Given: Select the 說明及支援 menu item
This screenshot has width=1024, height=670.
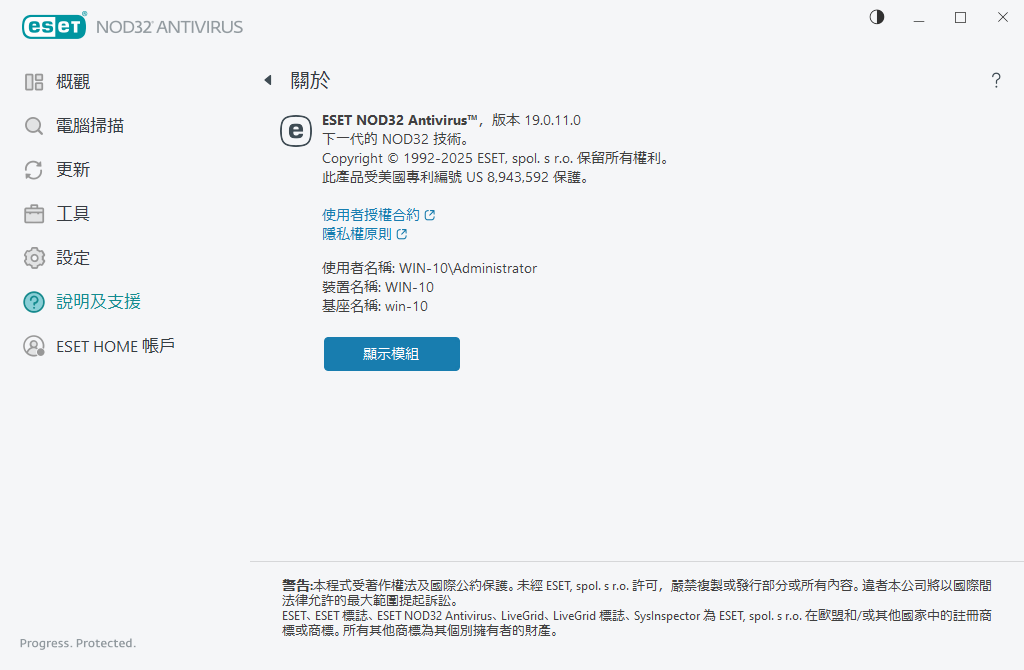Looking at the screenshot, I should (x=98, y=302).
